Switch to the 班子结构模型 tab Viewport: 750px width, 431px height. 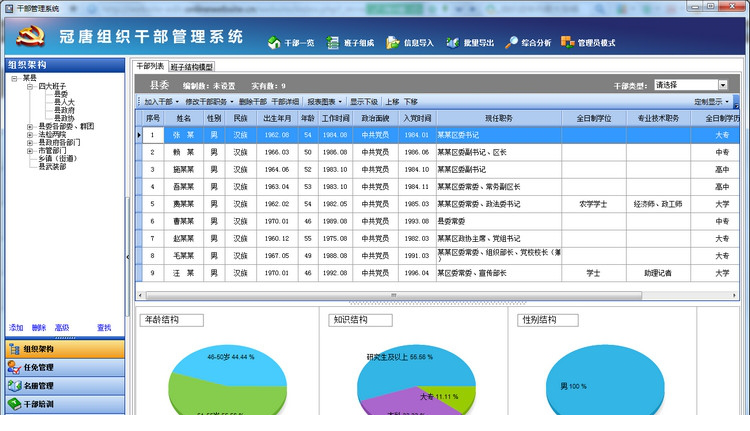pos(191,67)
